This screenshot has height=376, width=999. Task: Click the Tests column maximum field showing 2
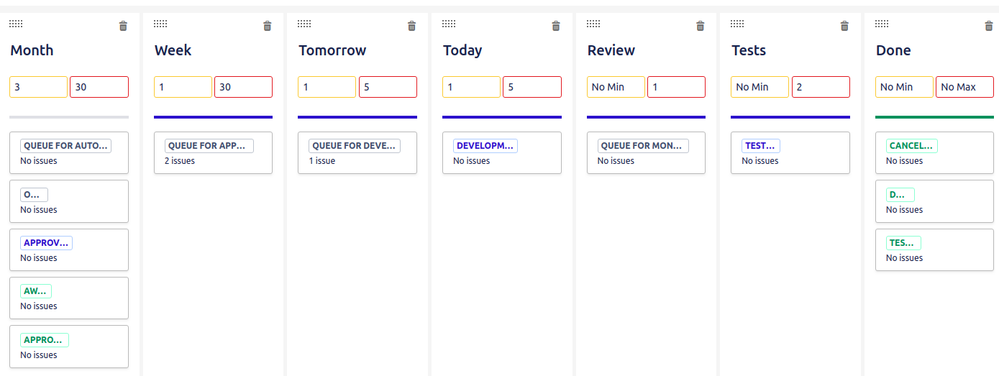coord(821,87)
